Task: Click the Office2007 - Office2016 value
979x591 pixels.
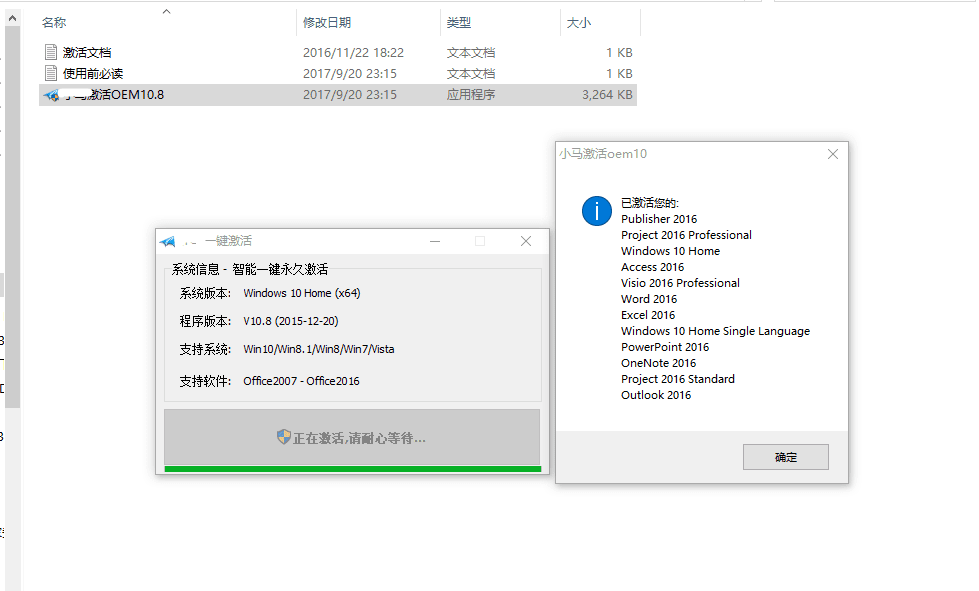Action: pos(302,381)
